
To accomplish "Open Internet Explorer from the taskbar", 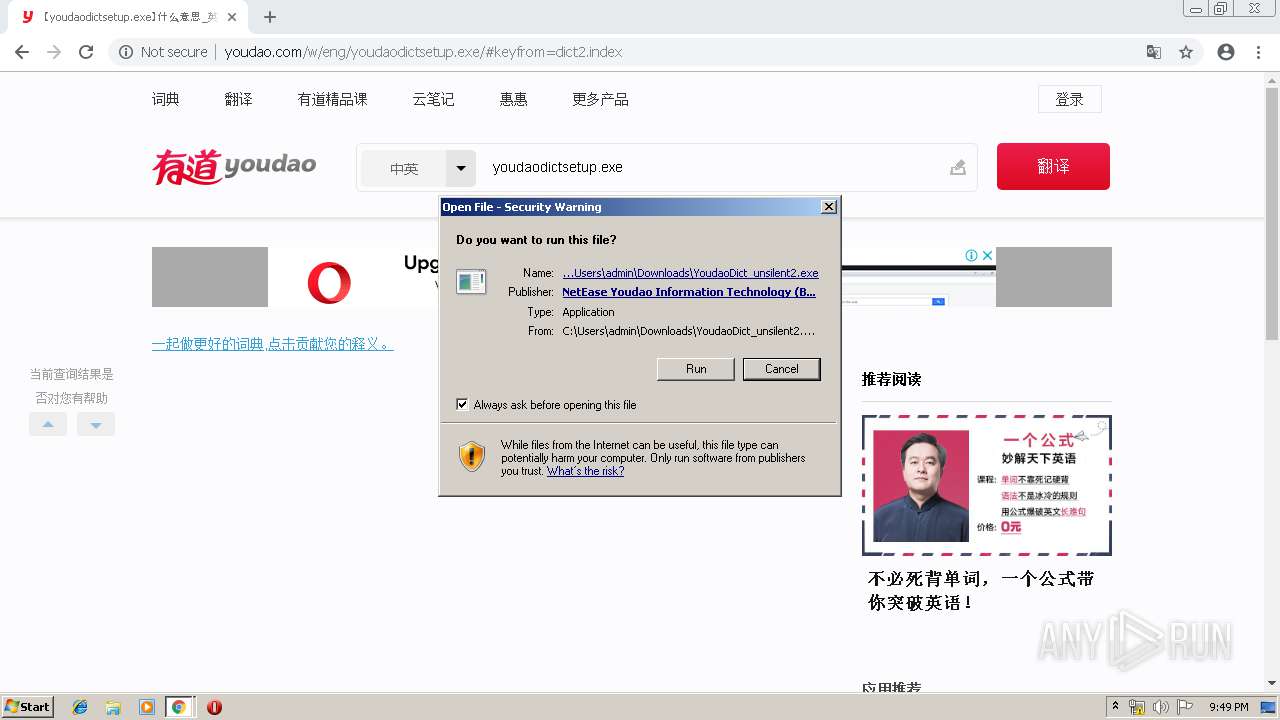I will click(x=80, y=707).
